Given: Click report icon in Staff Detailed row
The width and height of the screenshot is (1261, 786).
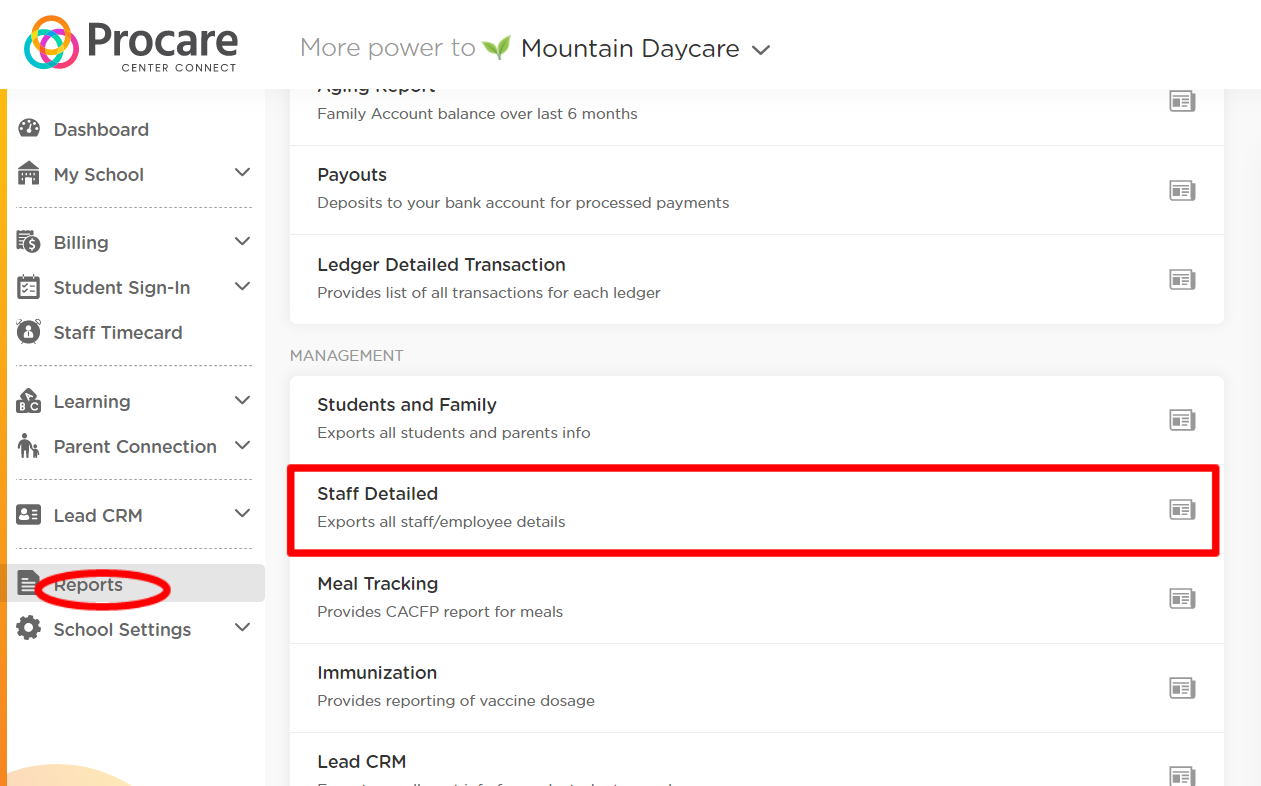Looking at the screenshot, I should [1182, 510].
